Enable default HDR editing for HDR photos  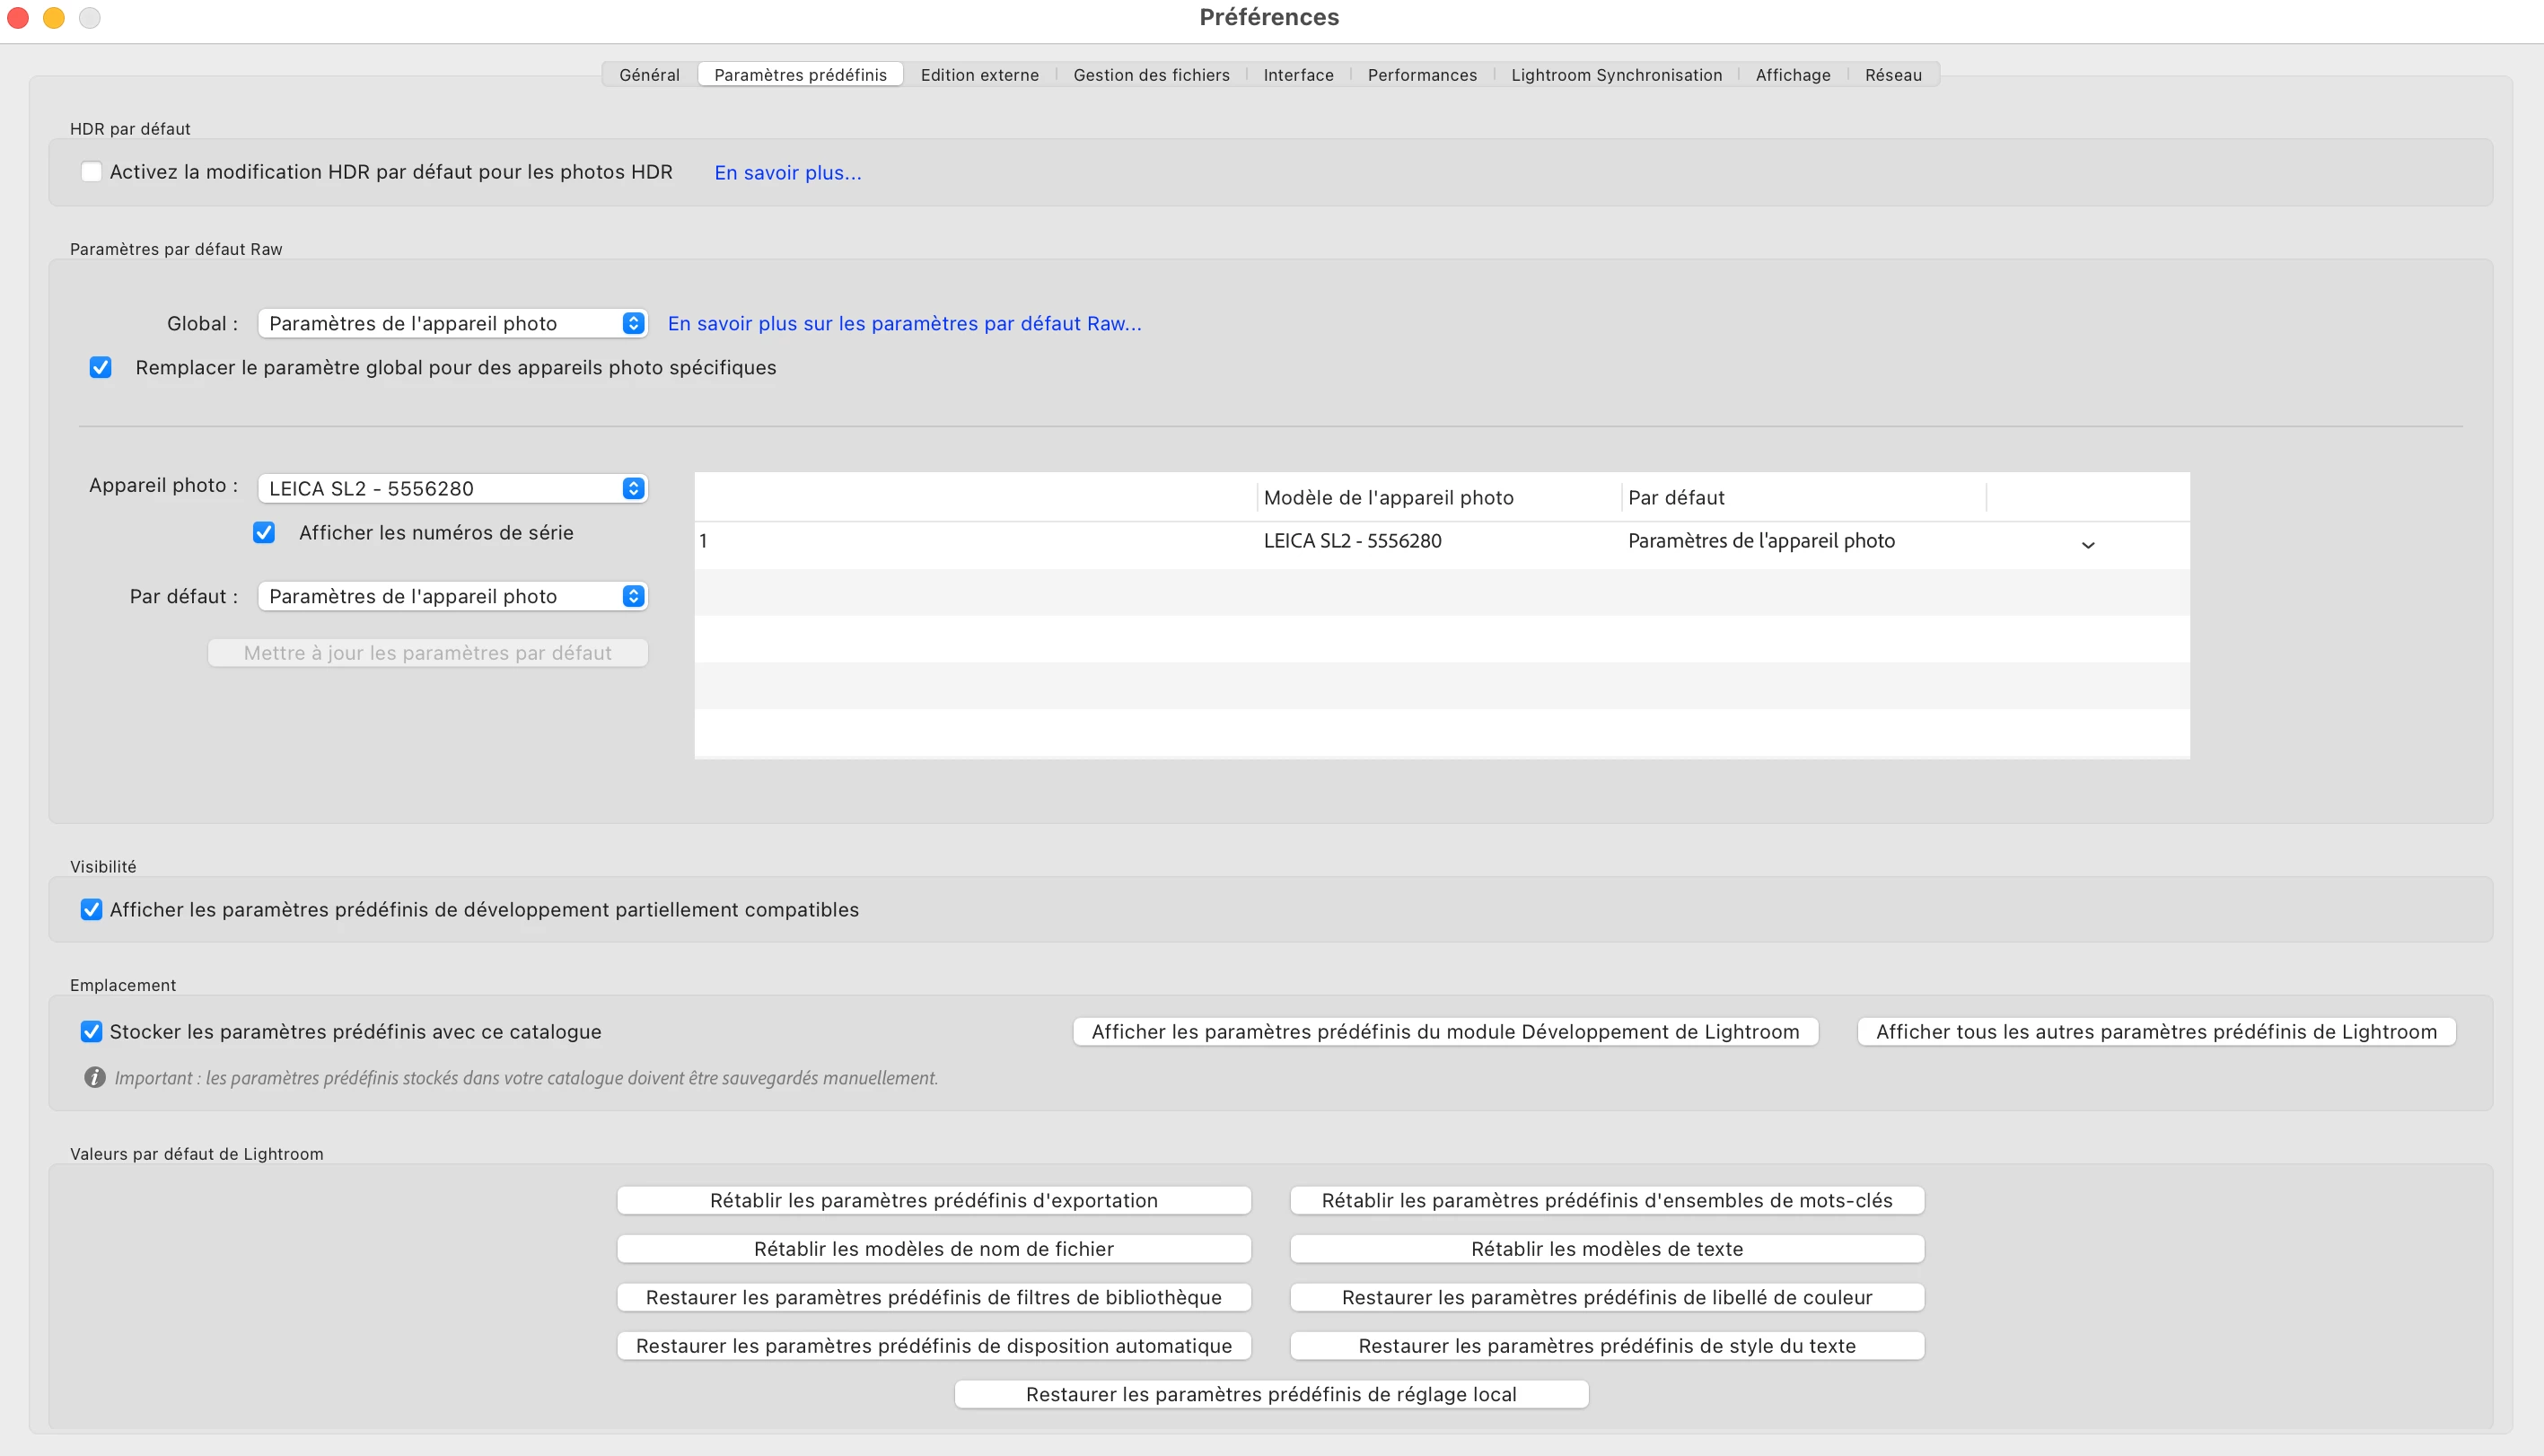tap(91, 172)
